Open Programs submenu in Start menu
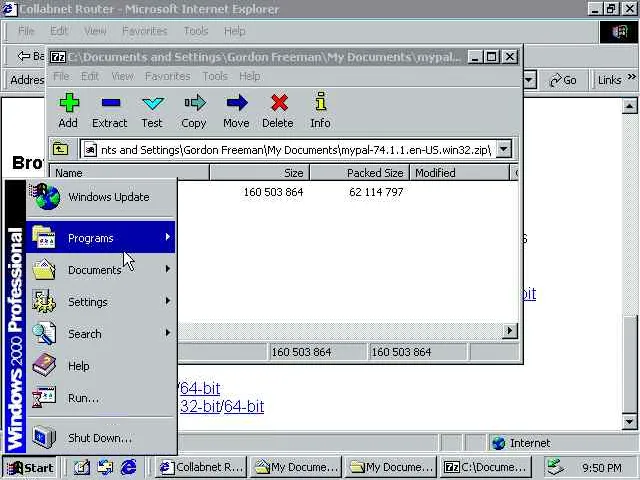Screen dimensions: 640x480 [100, 238]
